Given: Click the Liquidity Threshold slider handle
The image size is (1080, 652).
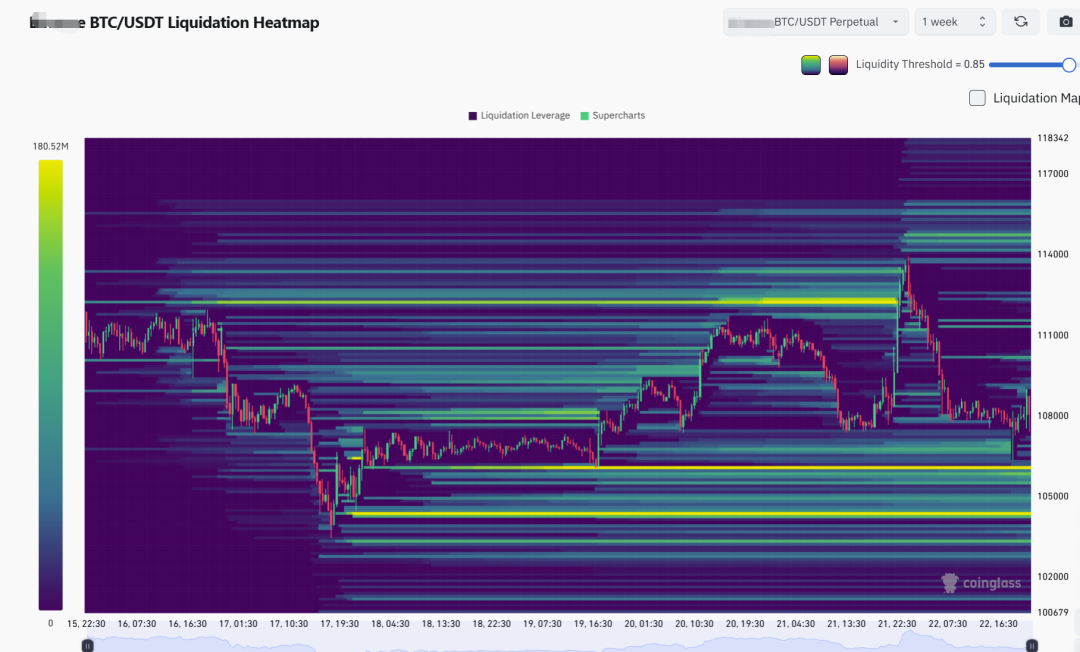Looking at the screenshot, I should coord(1069,65).
